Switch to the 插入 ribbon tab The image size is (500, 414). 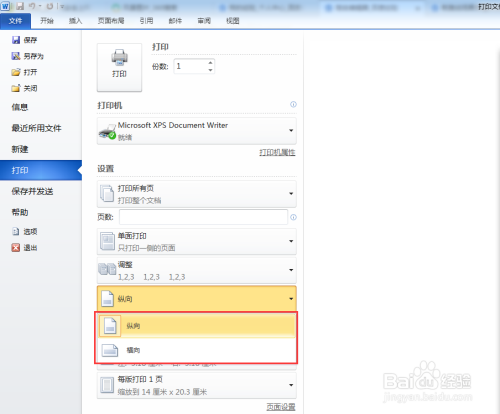click(x=75, y=21)
